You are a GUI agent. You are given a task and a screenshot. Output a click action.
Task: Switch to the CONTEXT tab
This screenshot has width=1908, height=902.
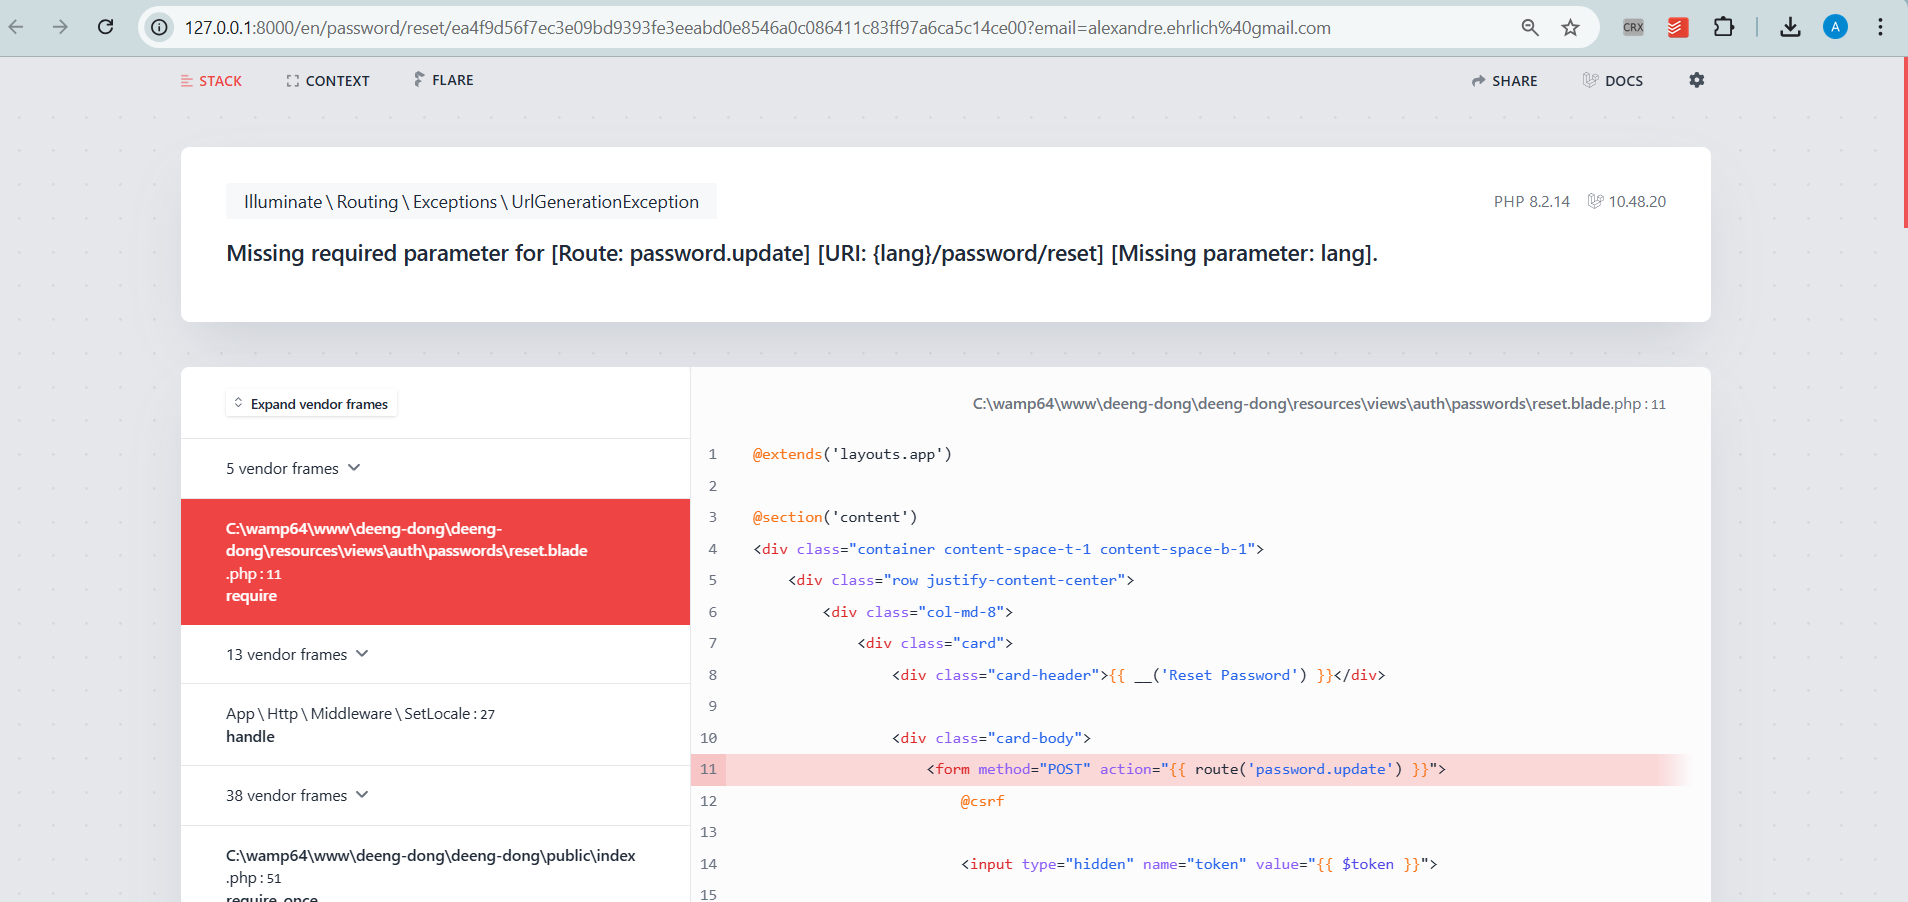327,81
